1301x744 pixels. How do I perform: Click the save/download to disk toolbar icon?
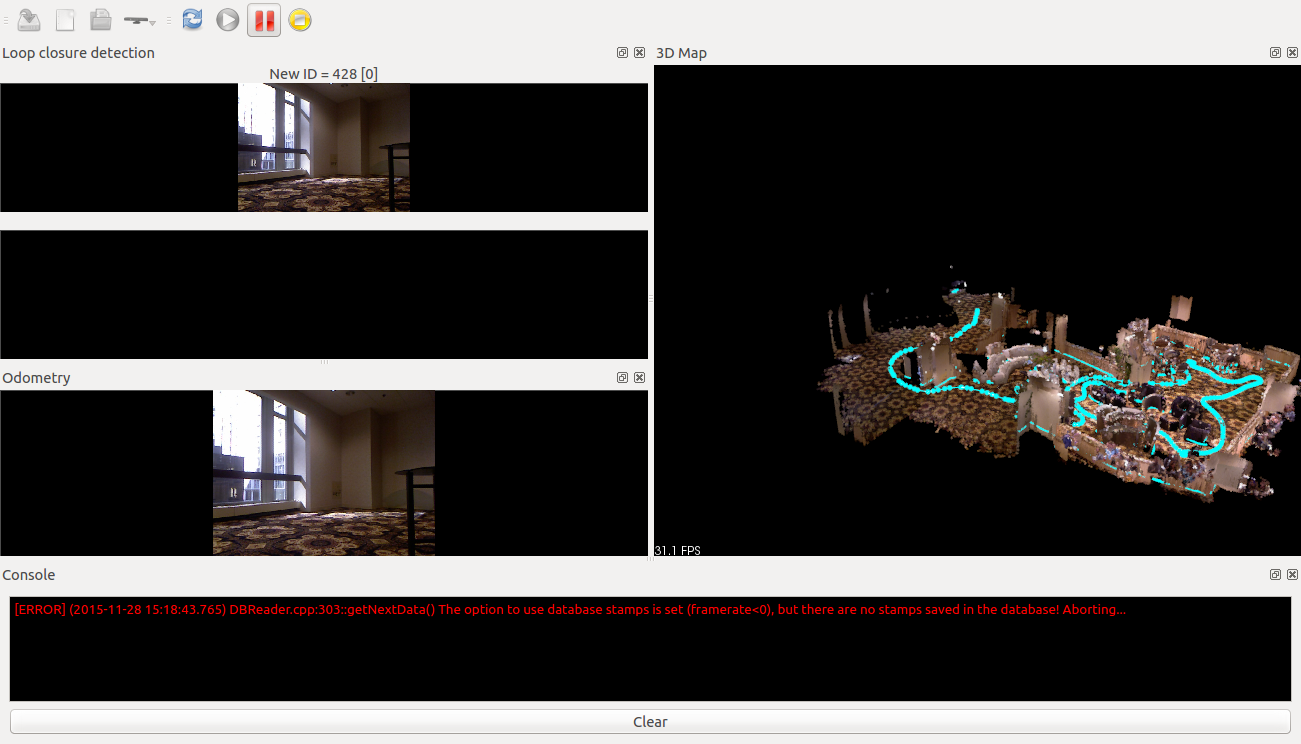tap(29, 19)
